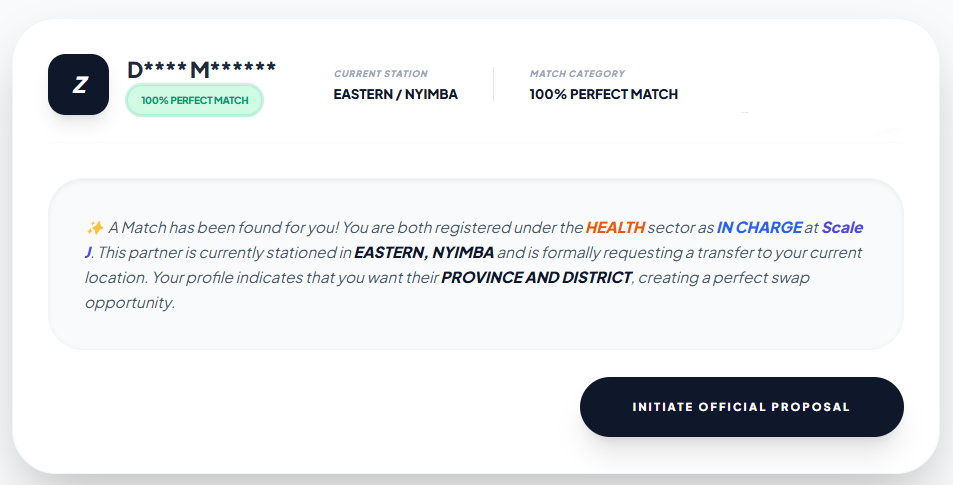Select the EASTERN / NYIMBA station value
953x485 pixels.
coord(395,95)
